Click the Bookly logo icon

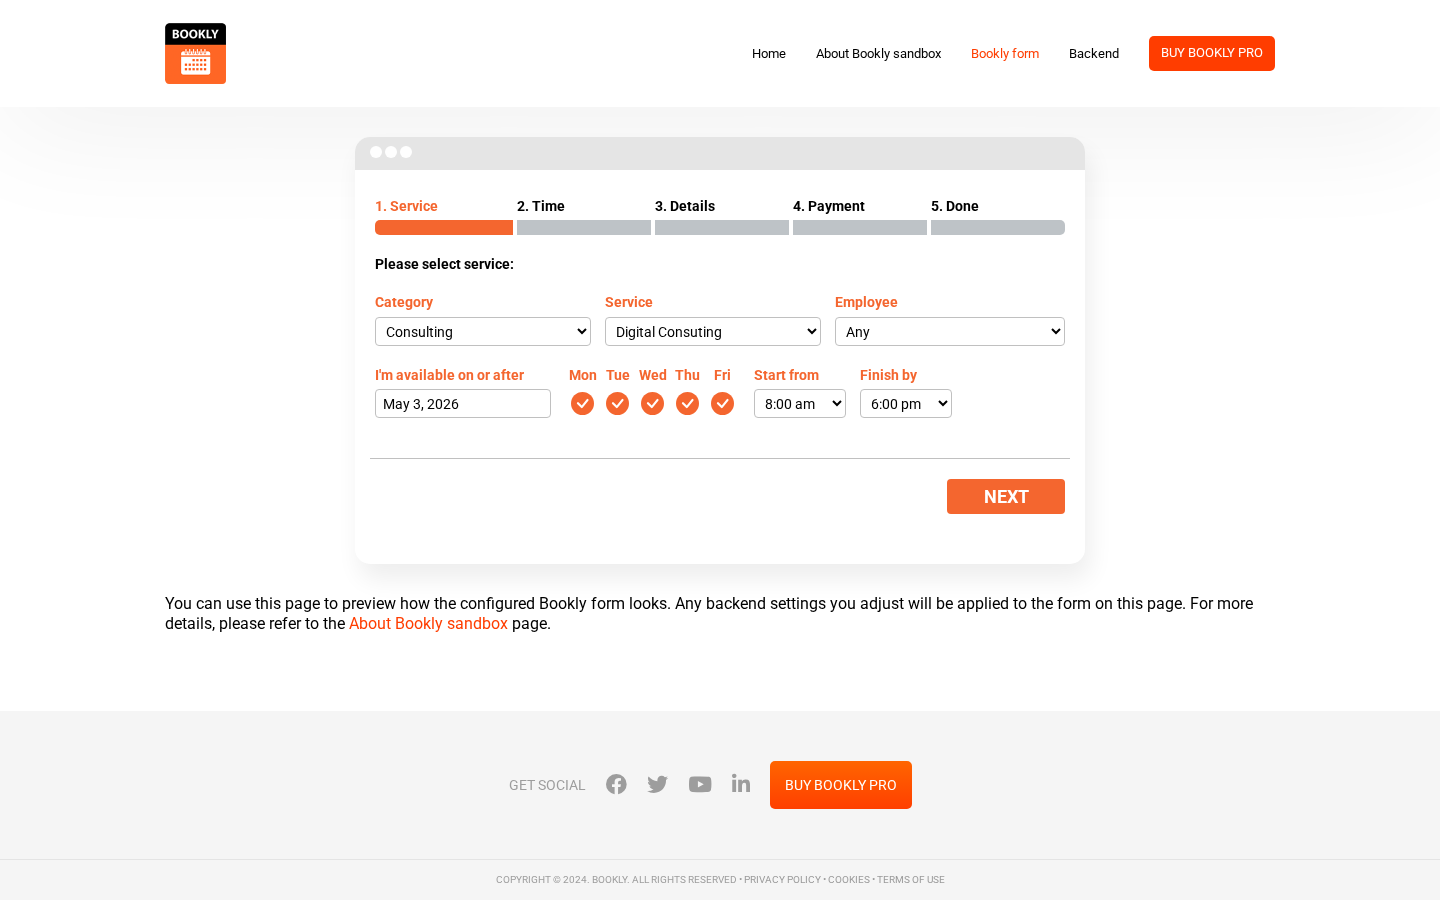pos(195,53)
